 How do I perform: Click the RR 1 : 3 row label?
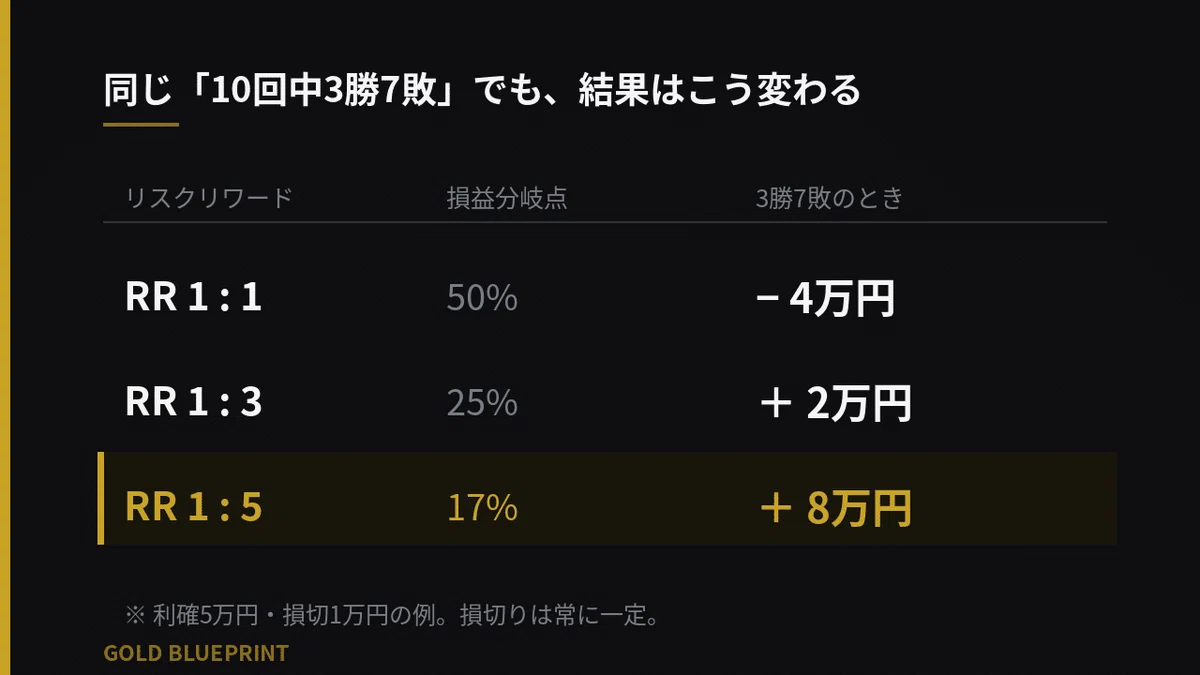194,403
